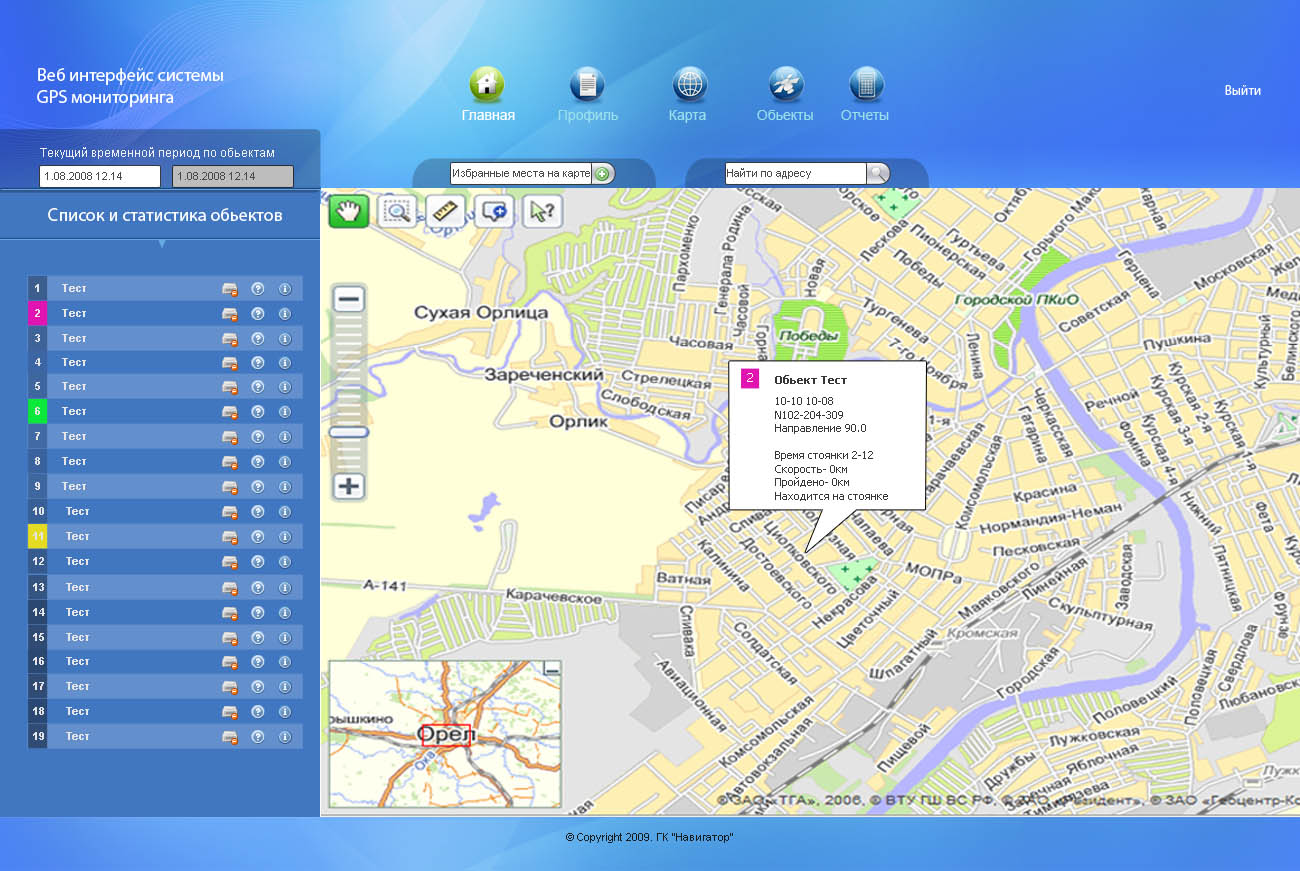Click the add map comment tool

click(x=494, y=211)
